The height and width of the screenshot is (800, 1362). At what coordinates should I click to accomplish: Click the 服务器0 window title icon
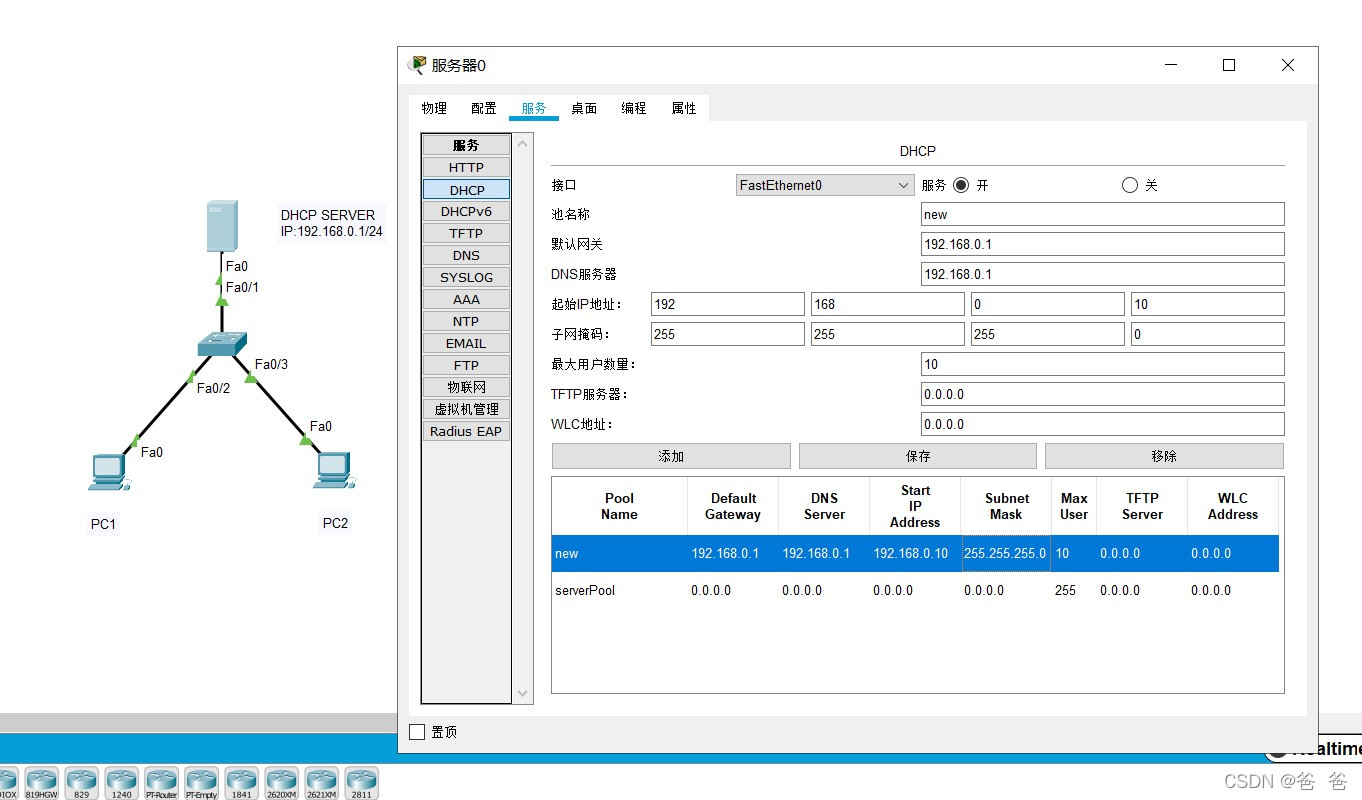click(x=417, y=65)
